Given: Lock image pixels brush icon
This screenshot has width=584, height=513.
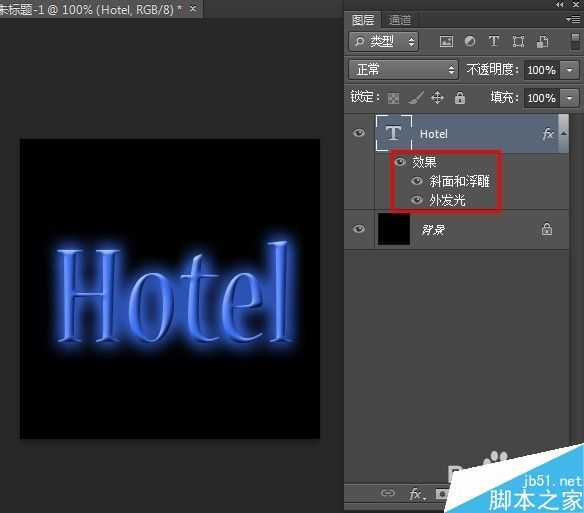Looking at the screenshot, I should (x=416, y=98).
